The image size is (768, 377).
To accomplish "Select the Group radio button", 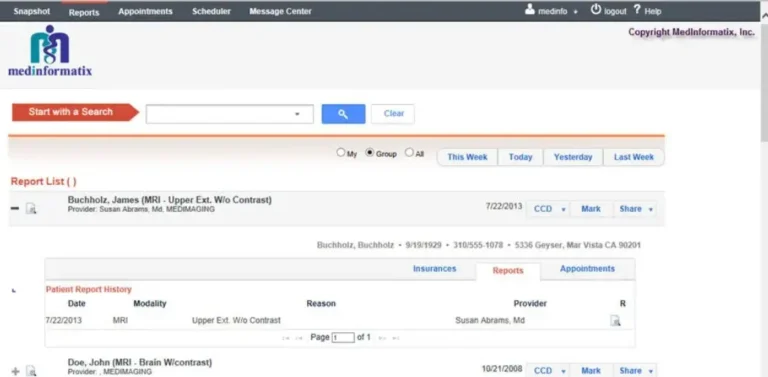I will click(370, 153).
